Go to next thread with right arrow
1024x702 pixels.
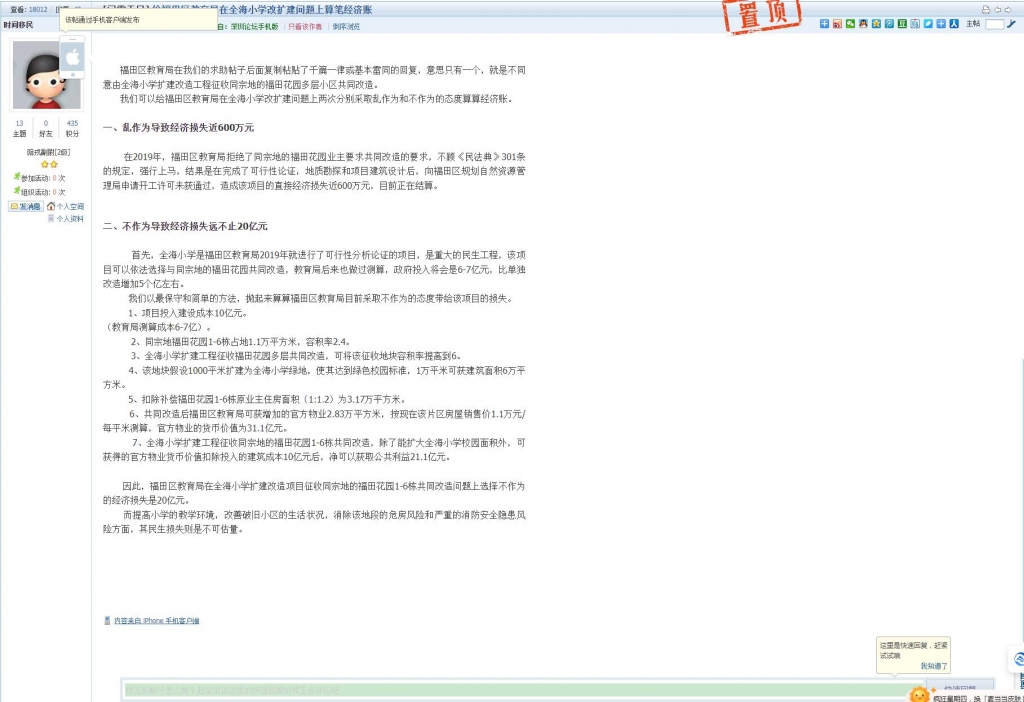click(x=1009, y=8)
